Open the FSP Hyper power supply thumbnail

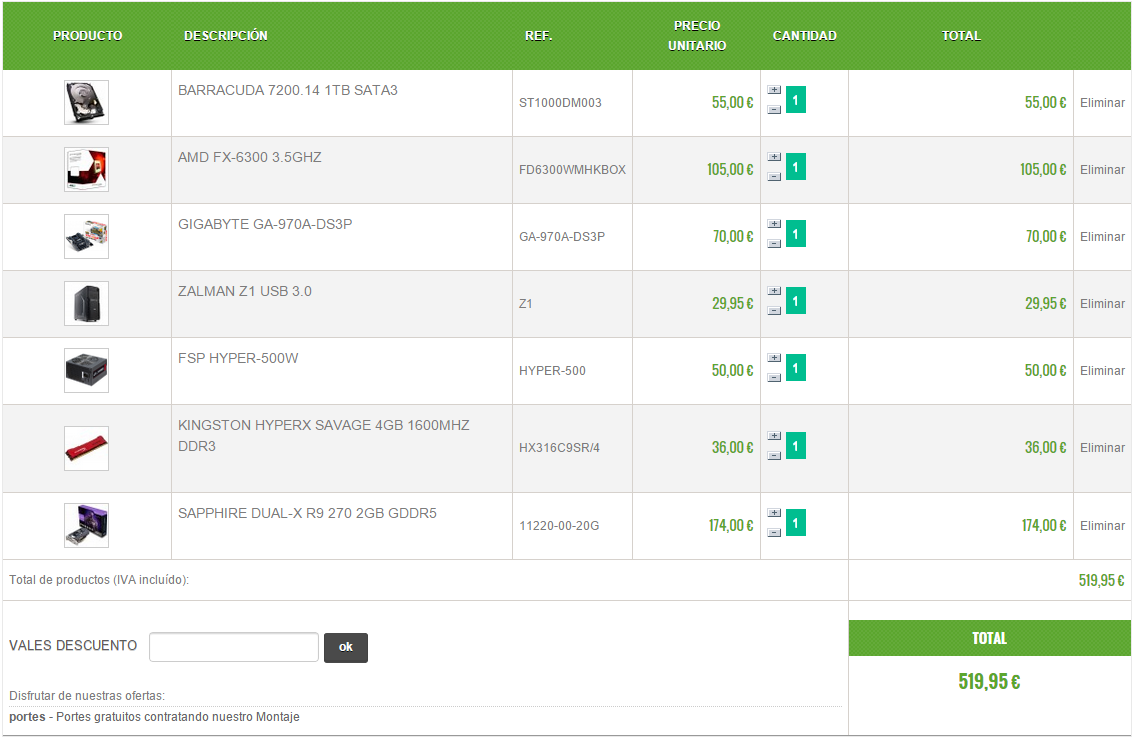[x=86, y=370]
